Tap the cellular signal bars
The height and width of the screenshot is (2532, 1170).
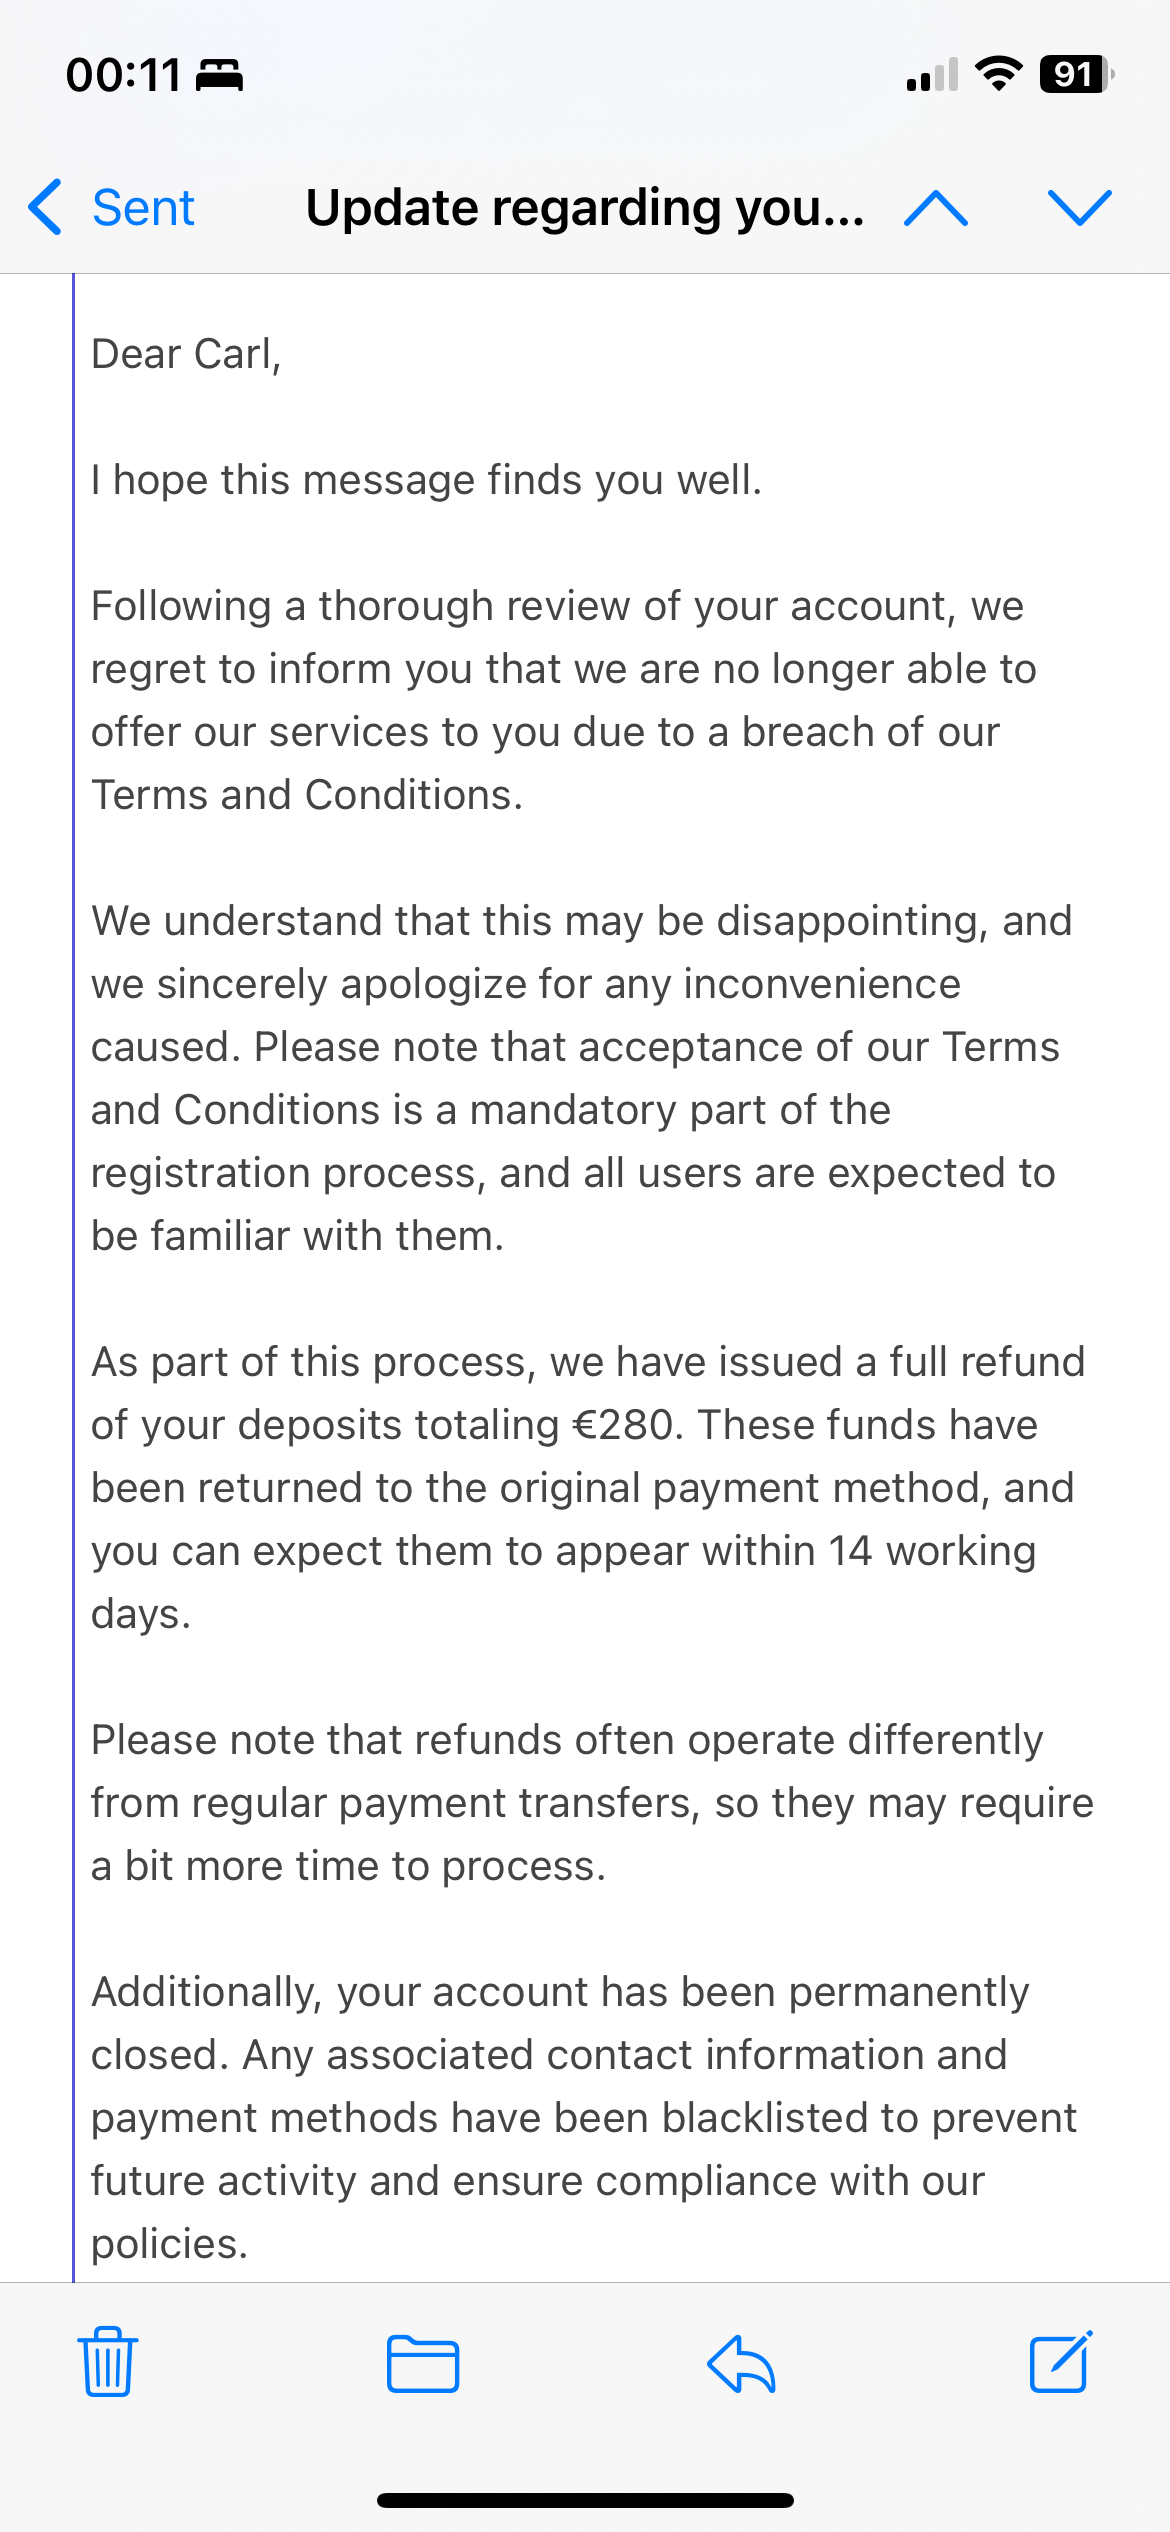click(x=932, y=76)
